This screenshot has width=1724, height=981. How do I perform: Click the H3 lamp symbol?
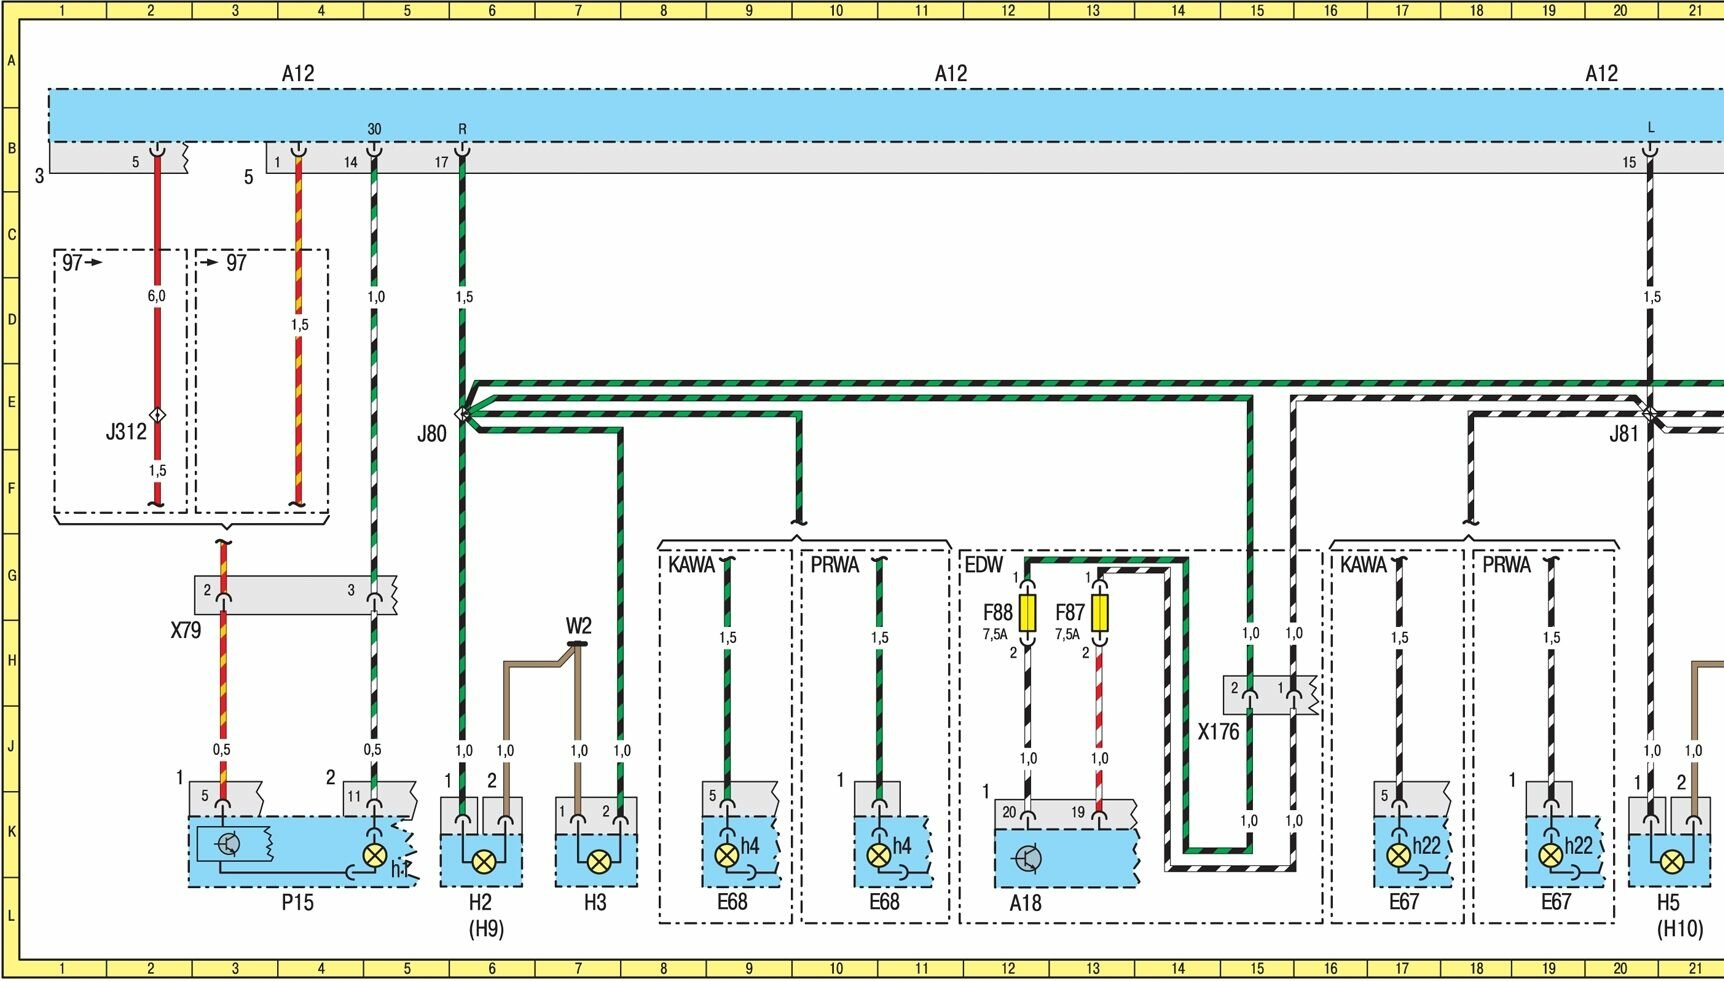(598, 861)
